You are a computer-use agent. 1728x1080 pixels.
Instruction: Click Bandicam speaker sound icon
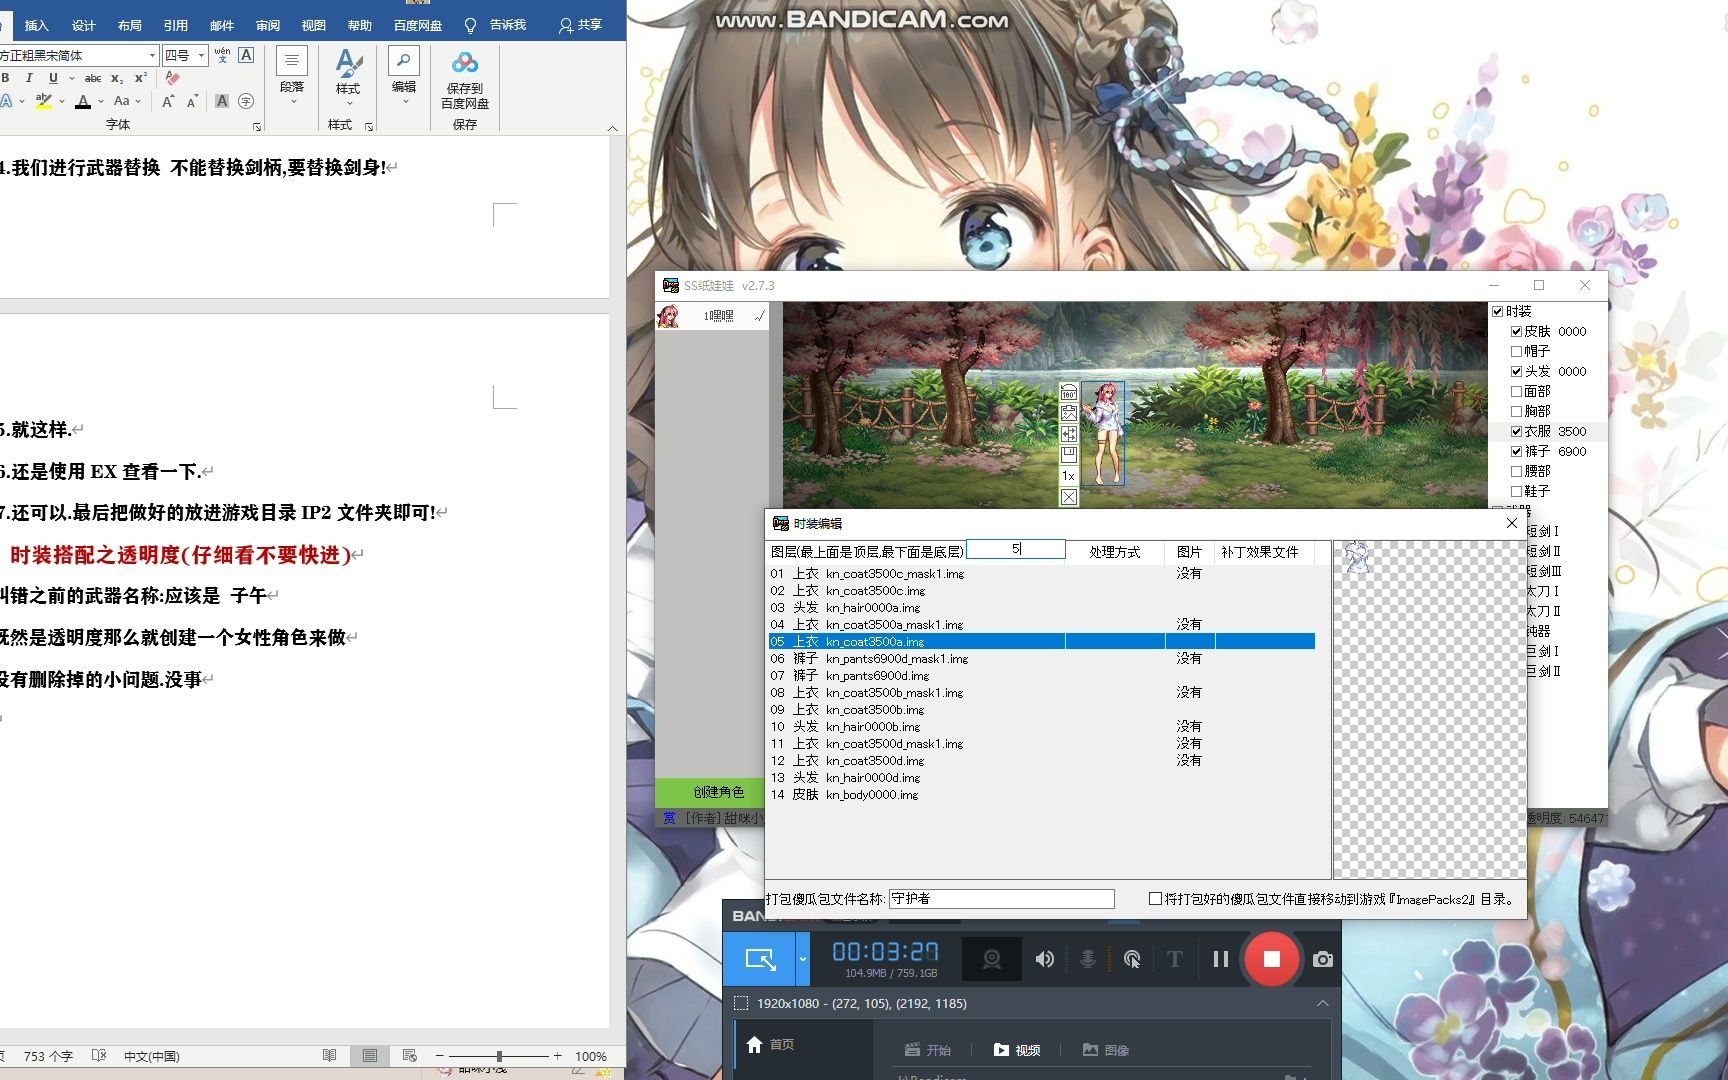click(x=1044, y=959)
